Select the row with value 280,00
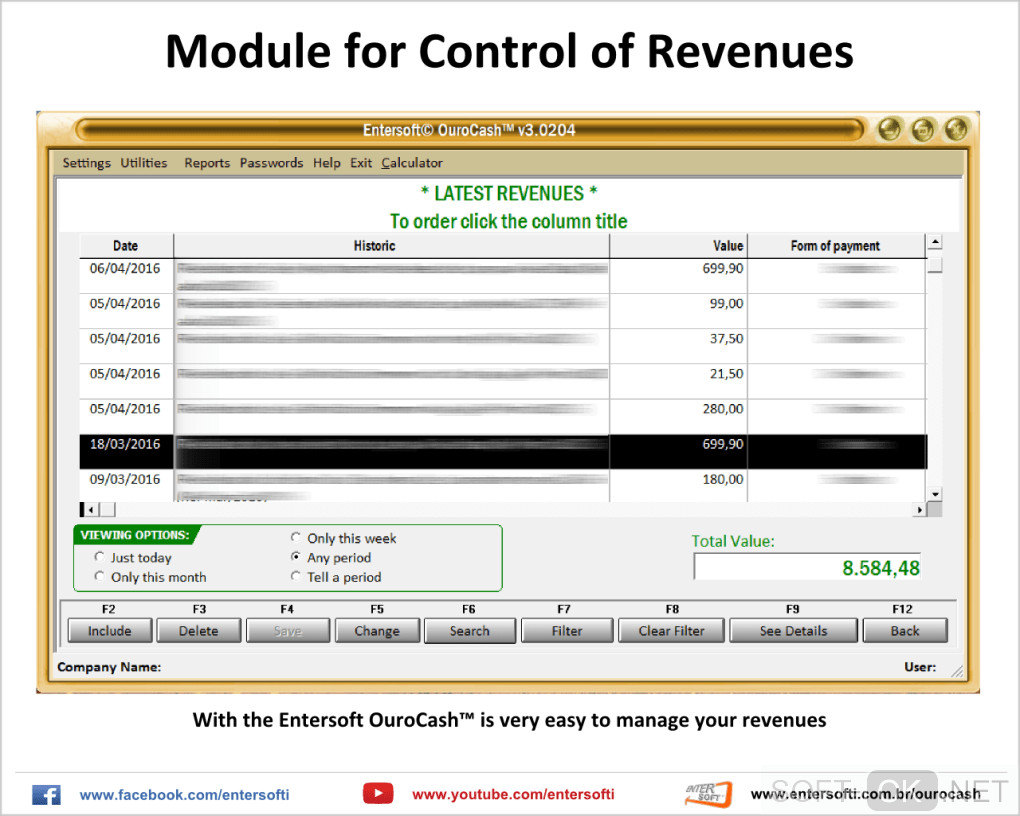 pyautogui.click(x=503, y=416)
